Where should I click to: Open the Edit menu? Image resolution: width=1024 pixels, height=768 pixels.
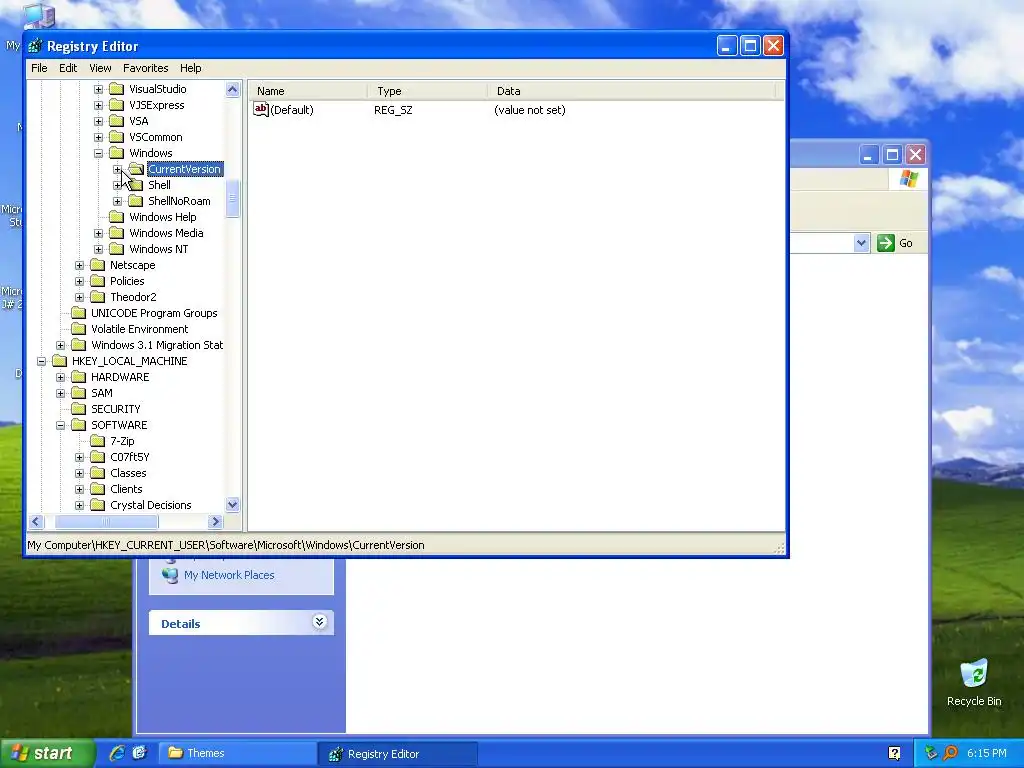68,68
